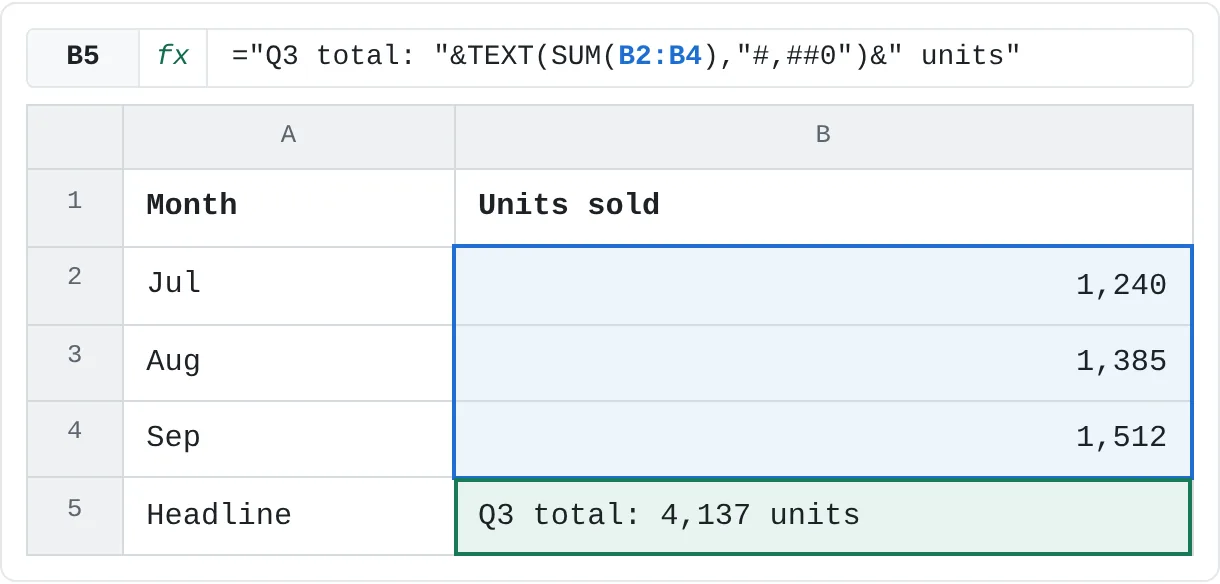Select the "Headline" label cell
This screenshot has height=584, width=1220.
pyautogui.click(x=289, y=516)
